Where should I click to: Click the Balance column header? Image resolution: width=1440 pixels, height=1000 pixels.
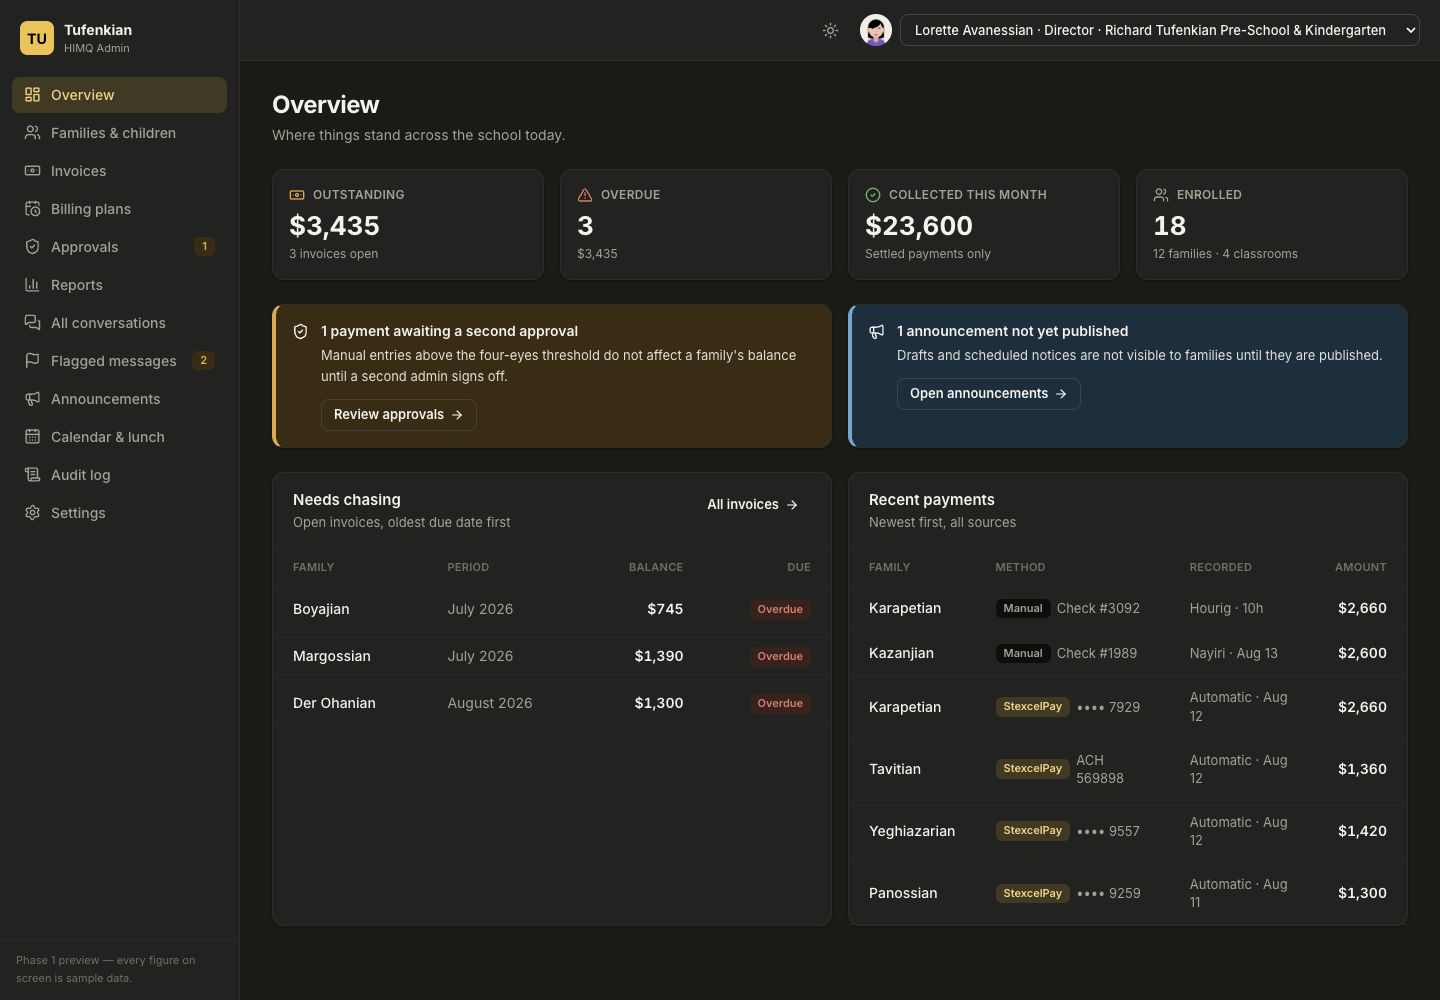tap(656, 567)
